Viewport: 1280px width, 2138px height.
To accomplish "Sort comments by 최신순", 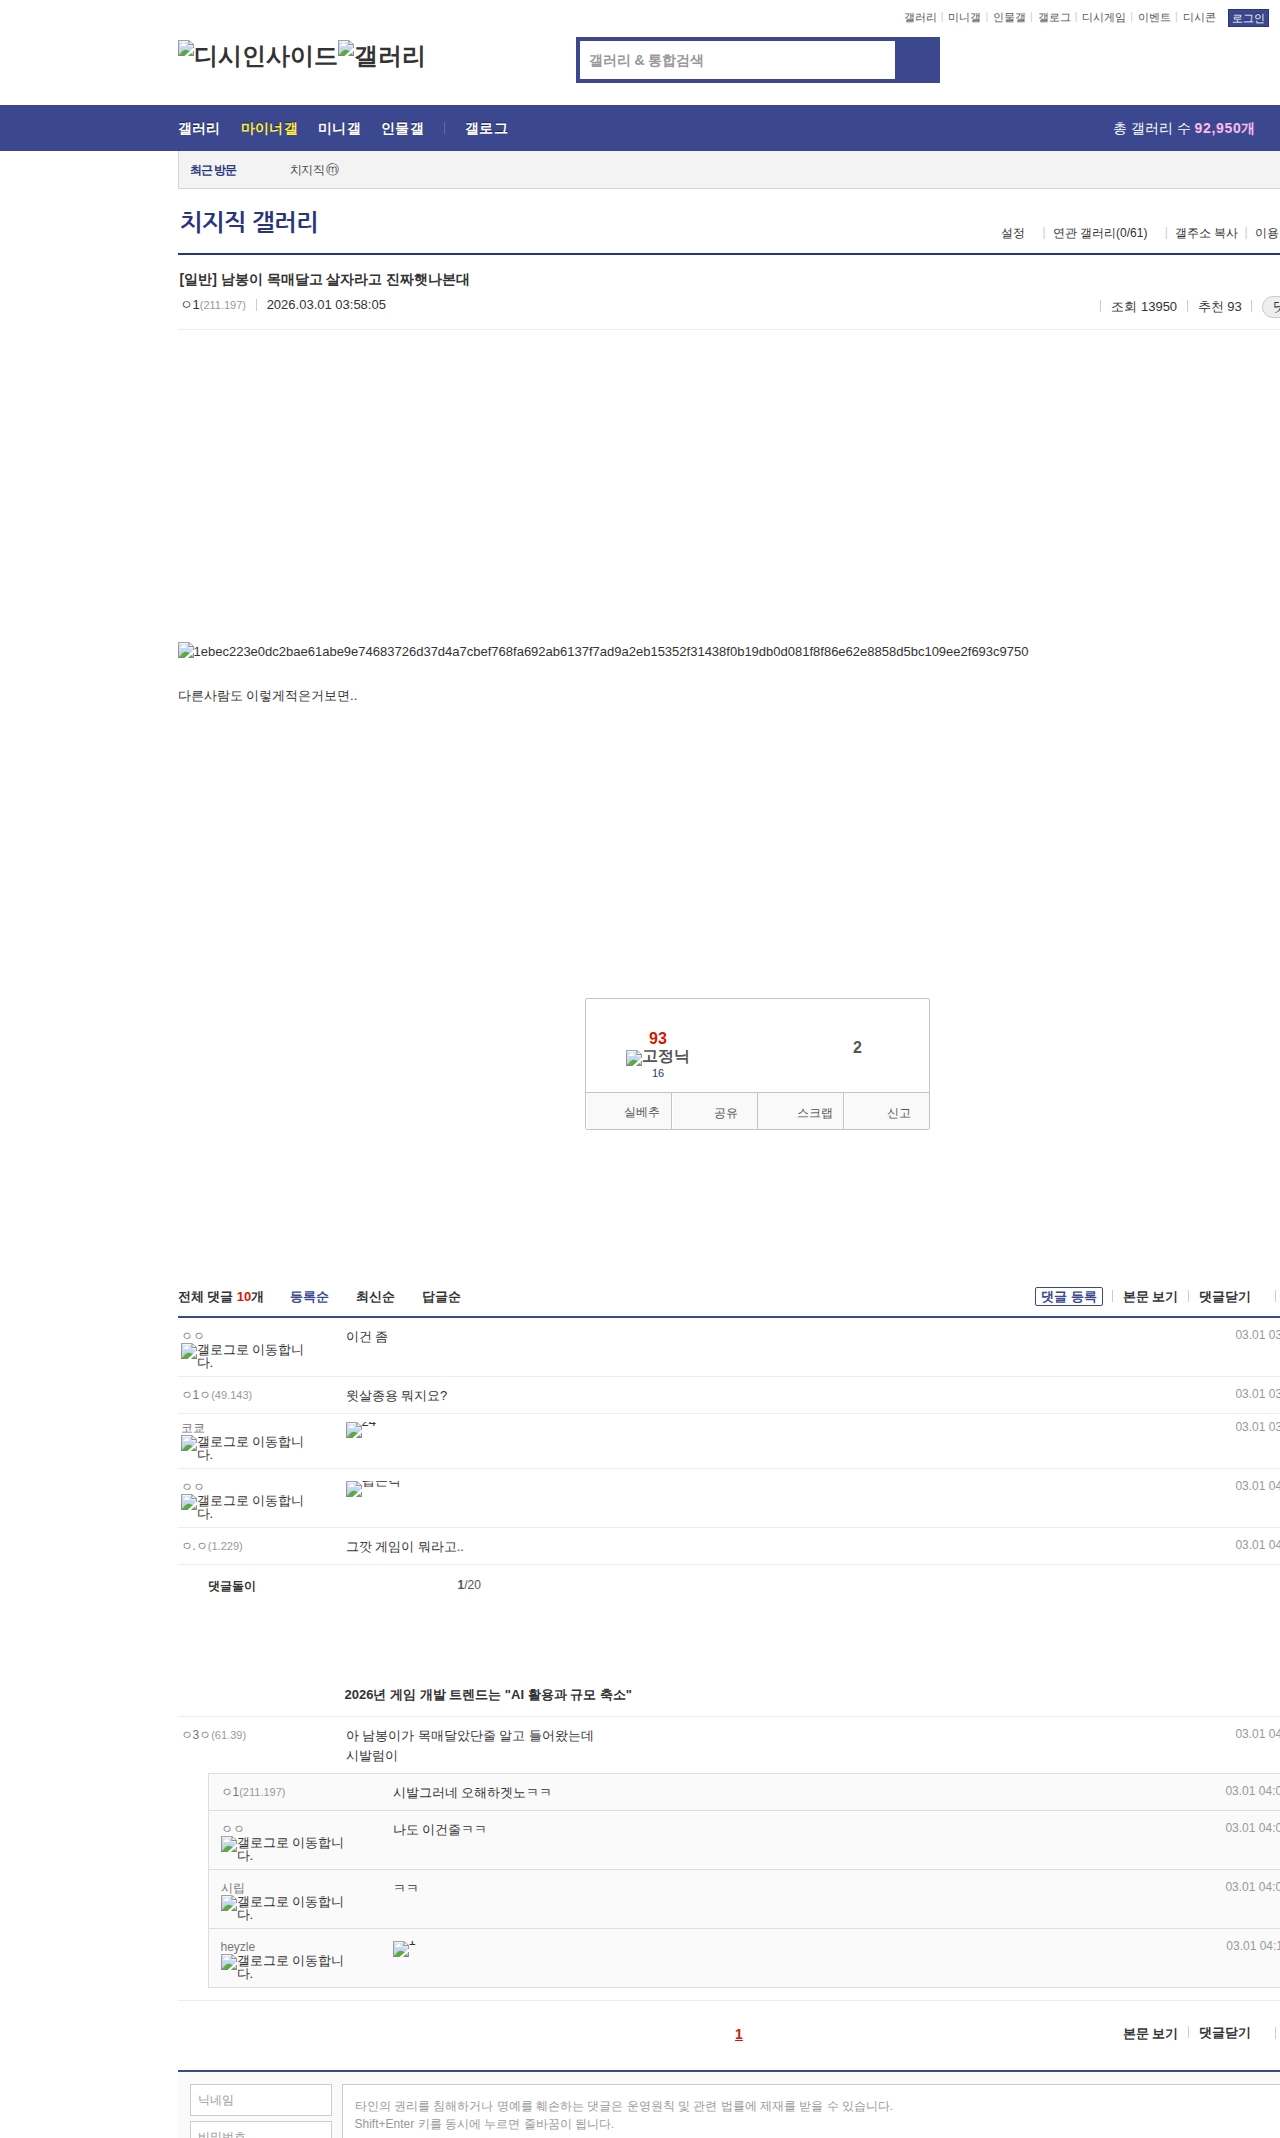I will (375, 1297).
